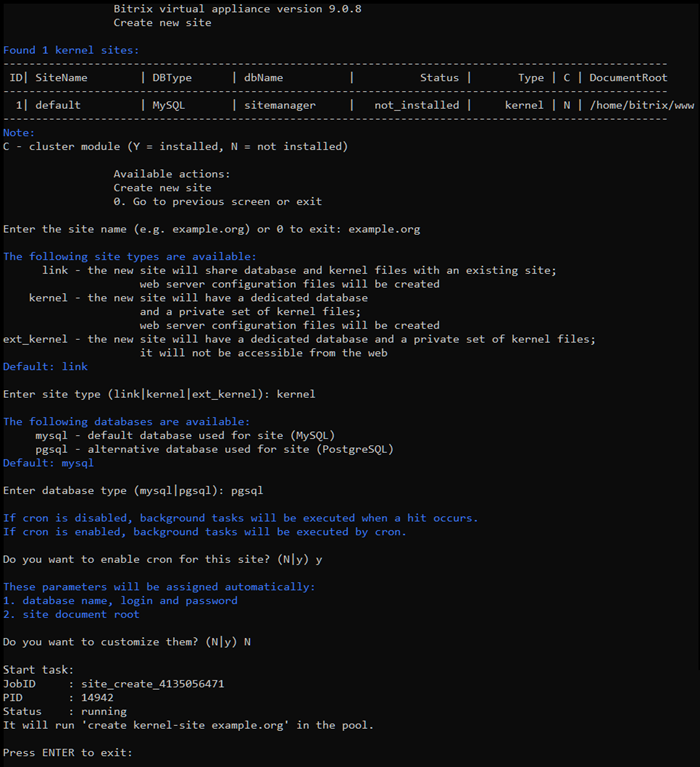Viewport: 700px width, 767px height.
Task: Click the 'Enter site type' prompt line
Action: tap(158, 394)
